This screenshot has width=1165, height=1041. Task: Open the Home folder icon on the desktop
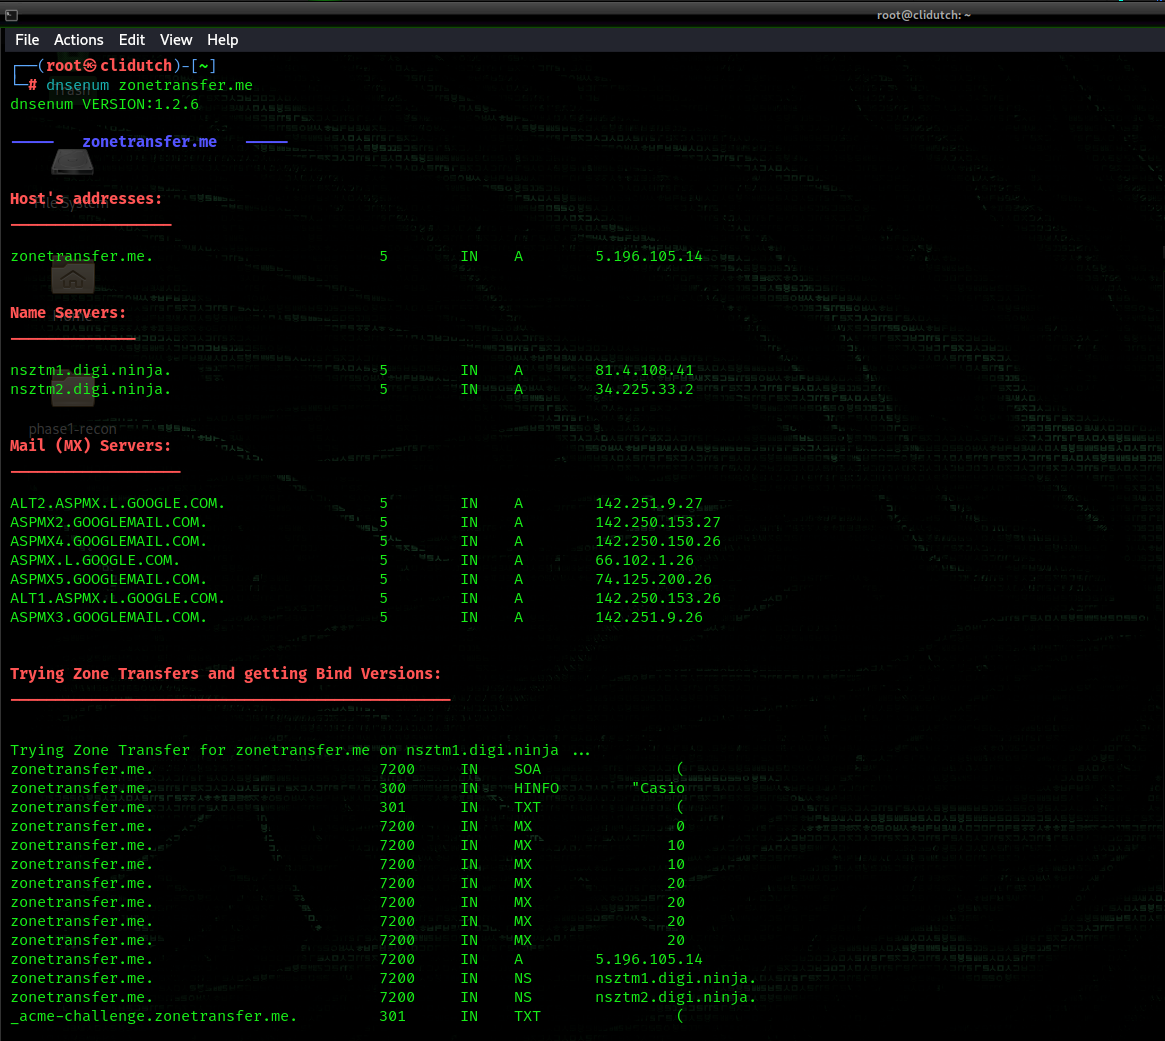point(72,278)
